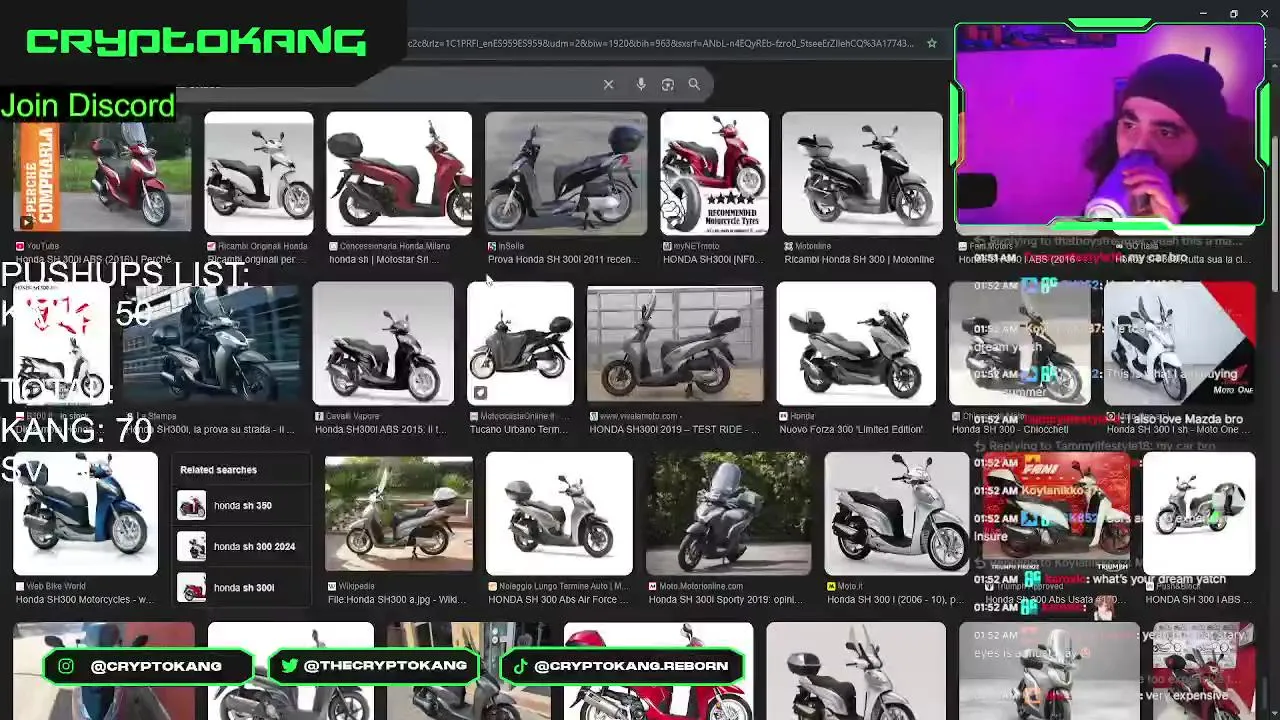The image size is (1280, 720).
Task: Open link 'Honda SH300i ABS 2015: il t...'
Action: pyautogui.click(x=381, y=430)
